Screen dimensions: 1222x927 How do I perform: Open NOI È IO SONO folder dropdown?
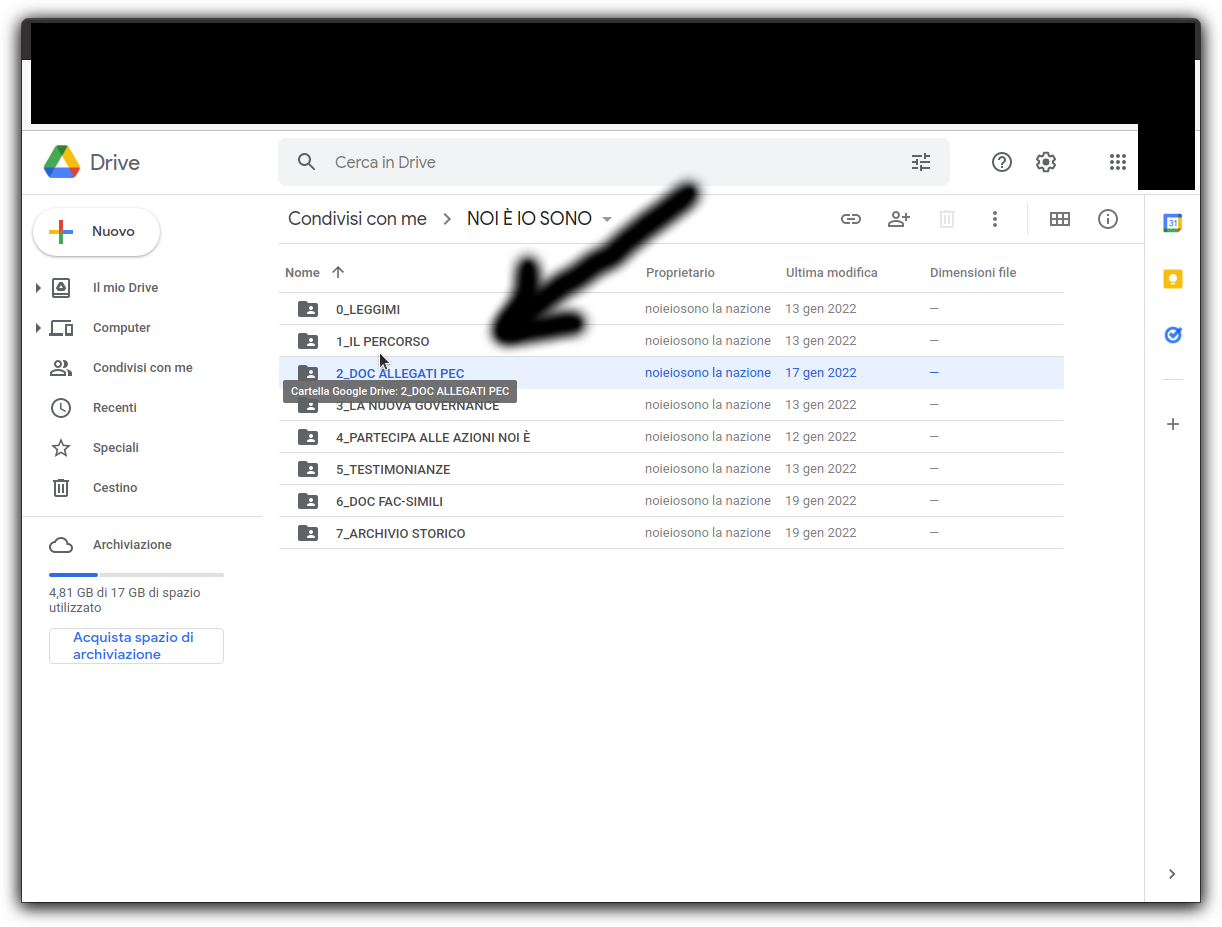pyautogui.click(x=607, y=220)
